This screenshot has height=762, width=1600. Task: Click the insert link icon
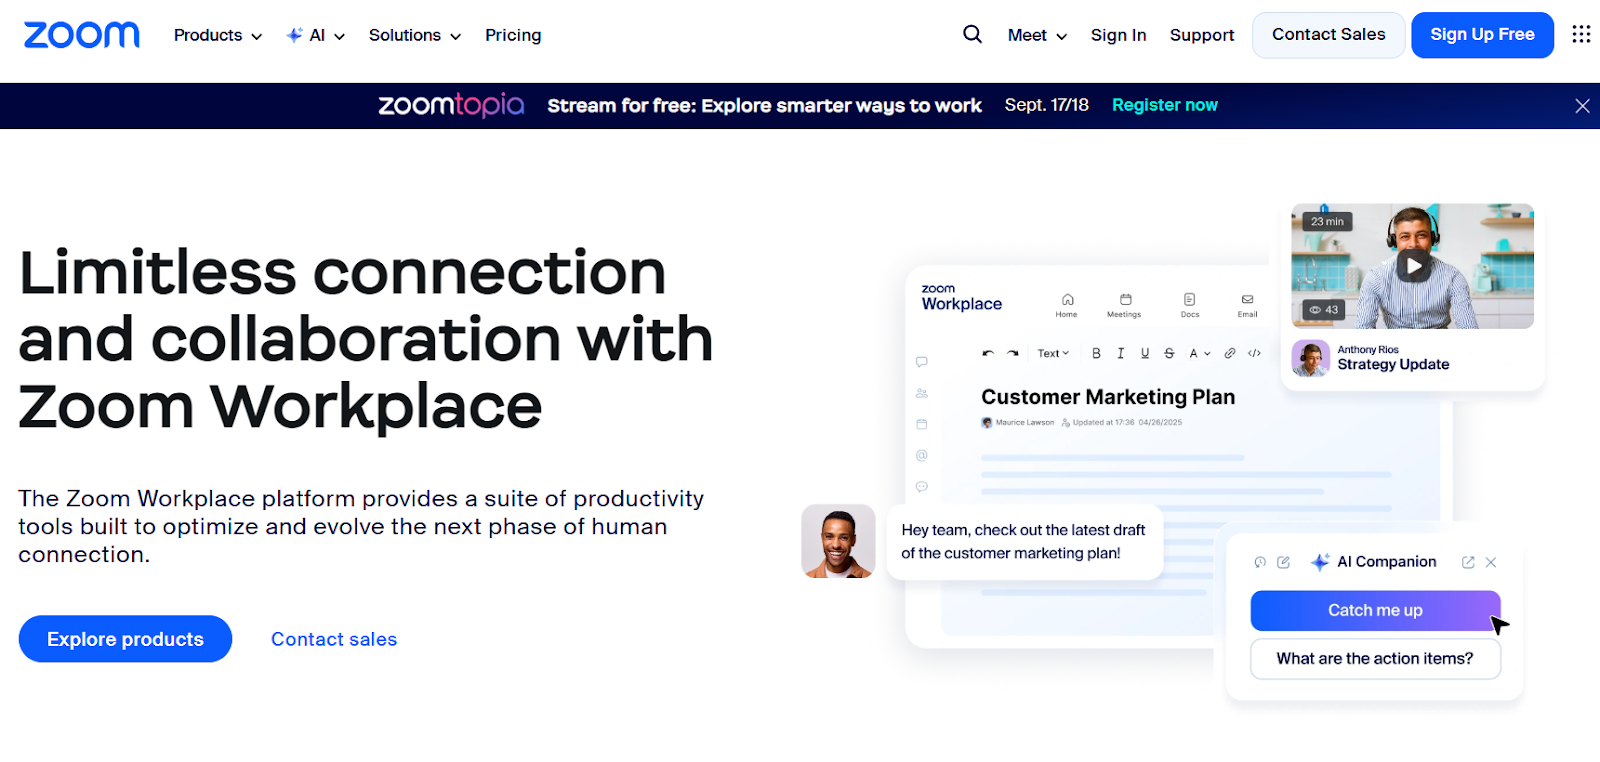(1230, 353)
